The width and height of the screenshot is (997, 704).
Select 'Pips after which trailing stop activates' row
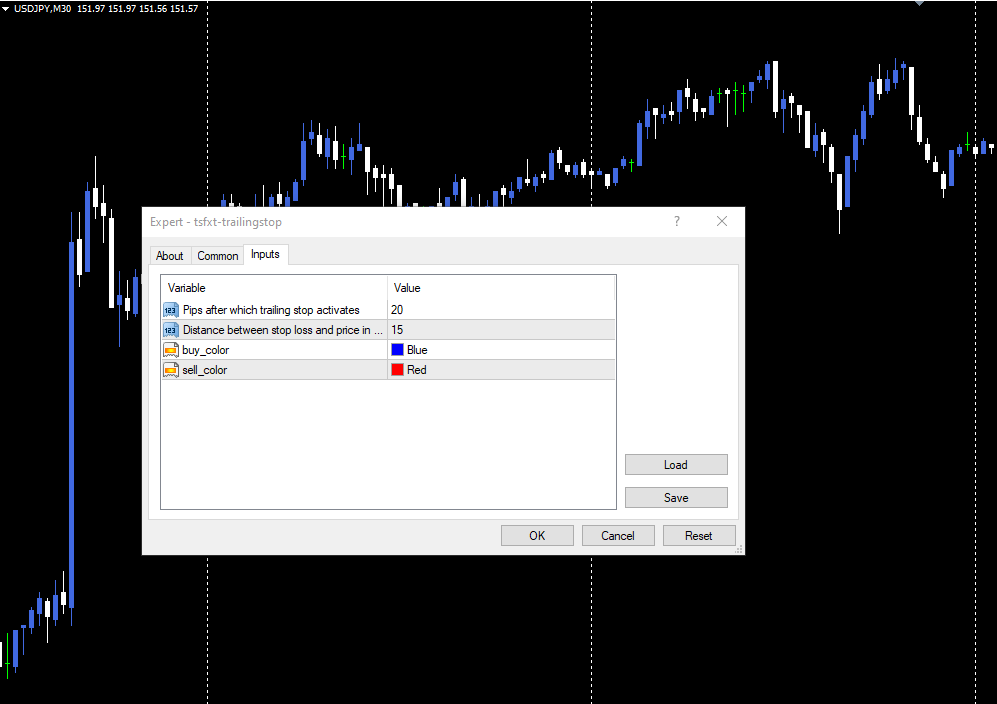coord(388,310)
